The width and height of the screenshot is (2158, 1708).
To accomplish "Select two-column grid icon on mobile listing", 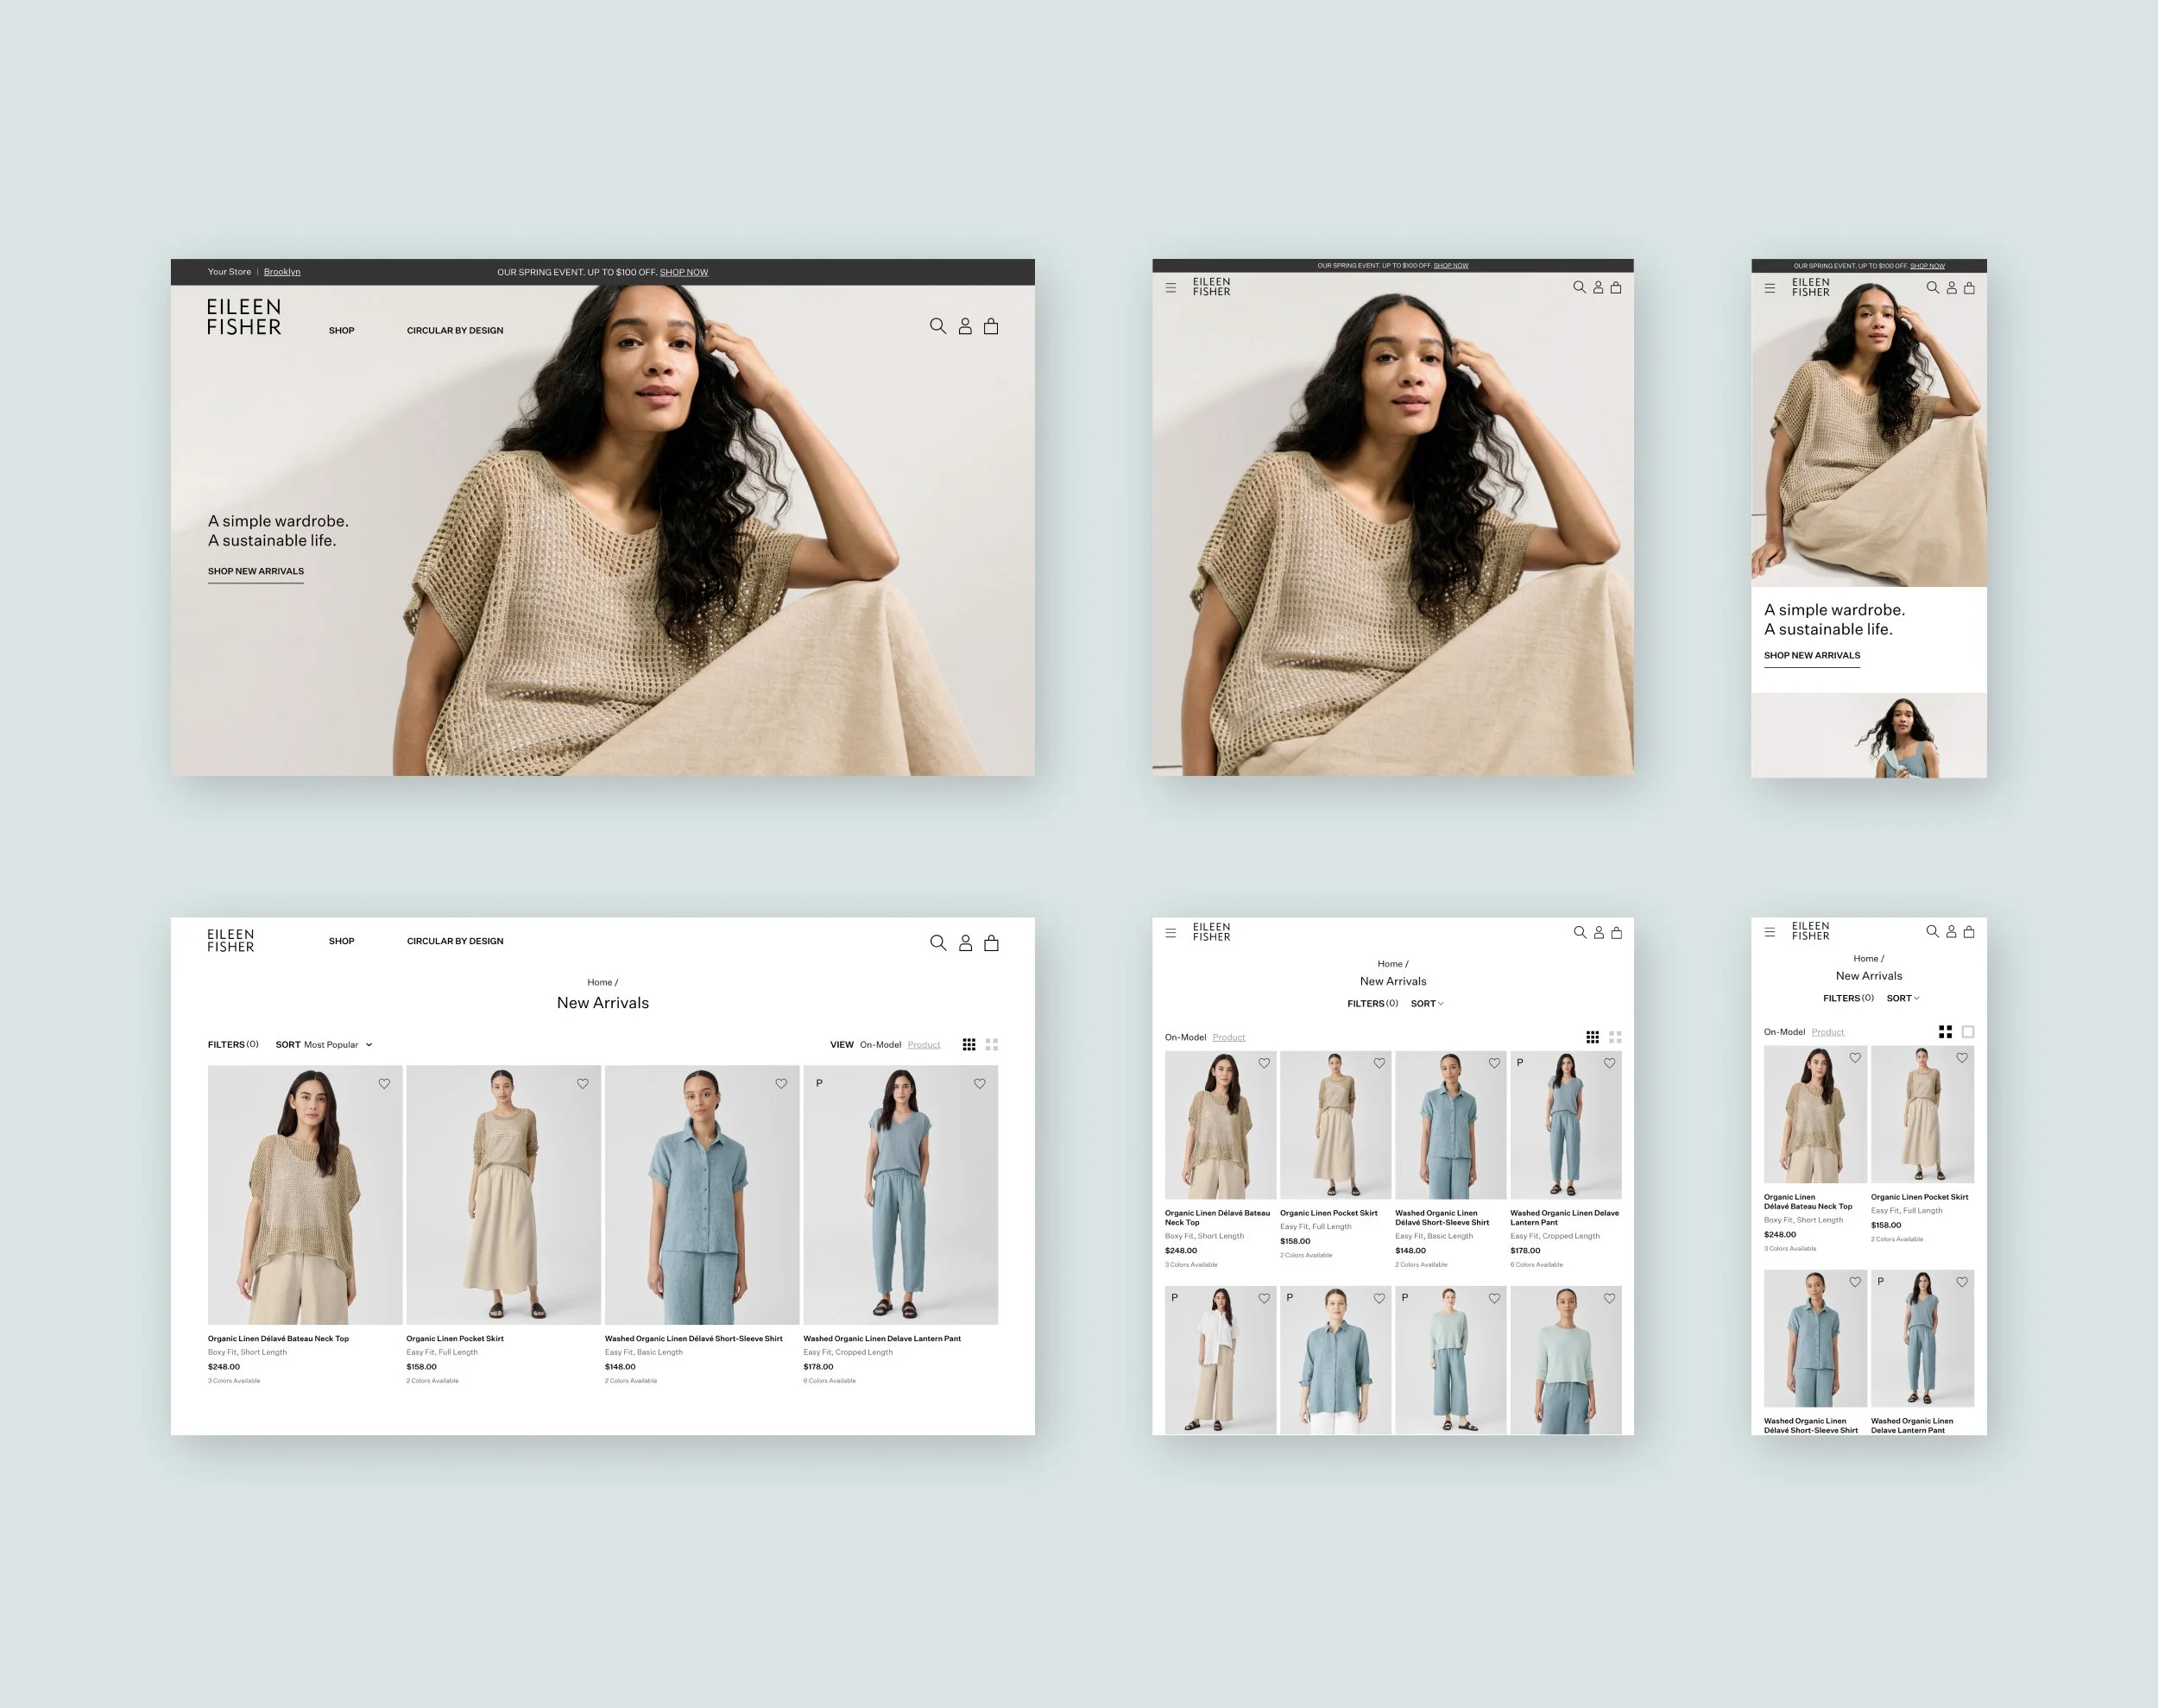I will pyautogui.click(x=1945, y=1031).
